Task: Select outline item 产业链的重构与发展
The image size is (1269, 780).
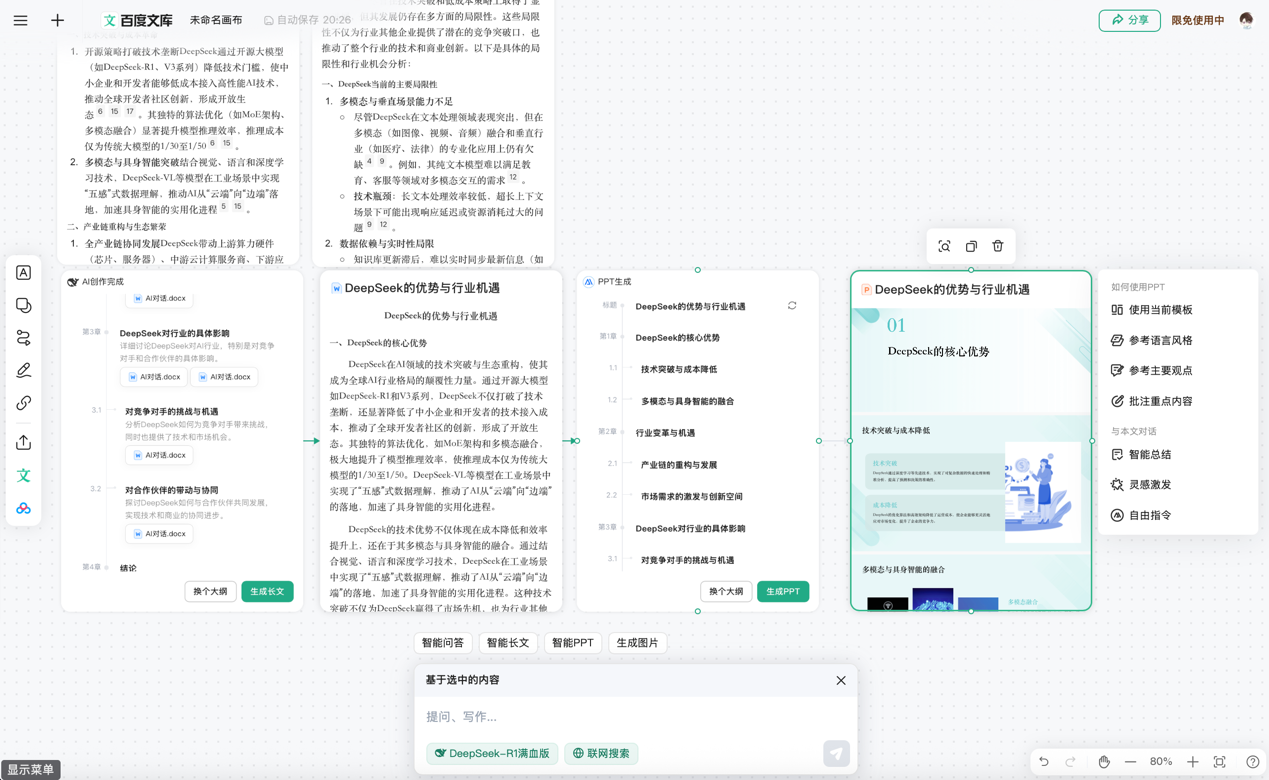Action: (679, 465)
